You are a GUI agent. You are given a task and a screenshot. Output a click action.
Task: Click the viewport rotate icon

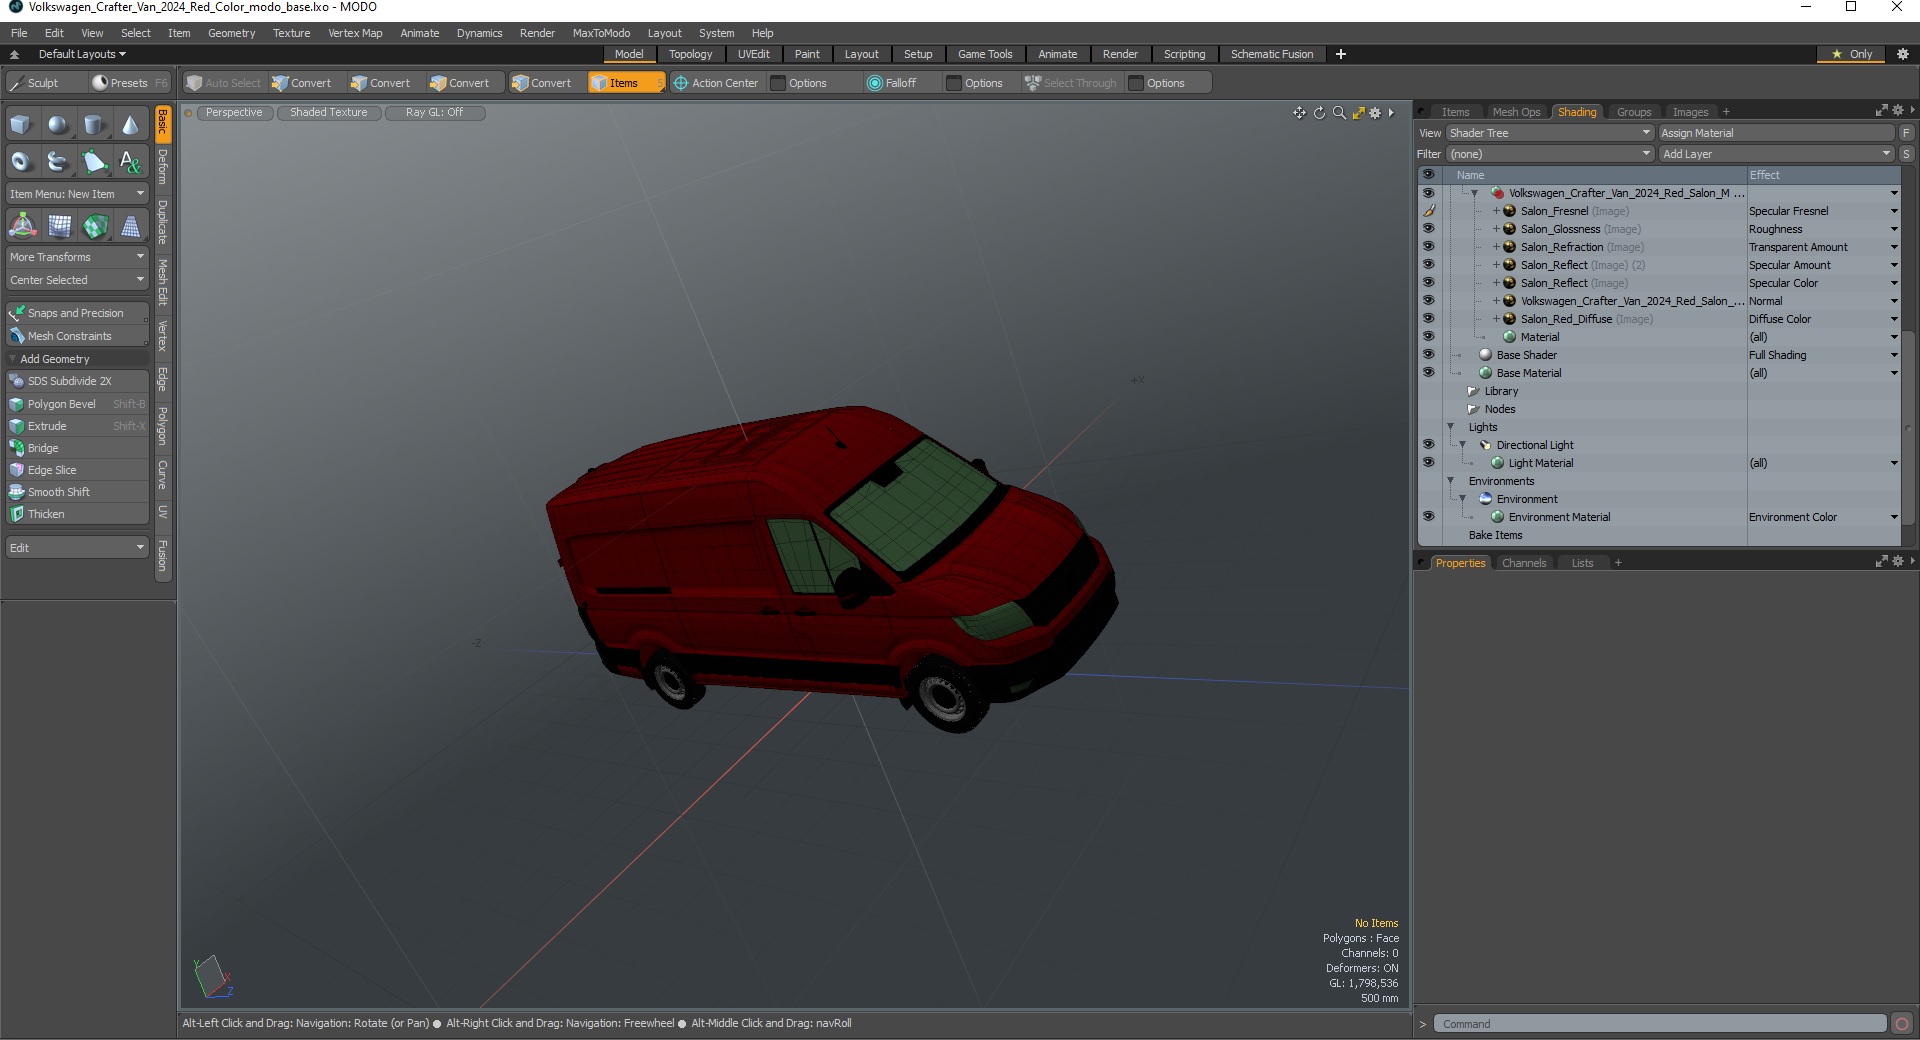click(x=1319, y=113)
